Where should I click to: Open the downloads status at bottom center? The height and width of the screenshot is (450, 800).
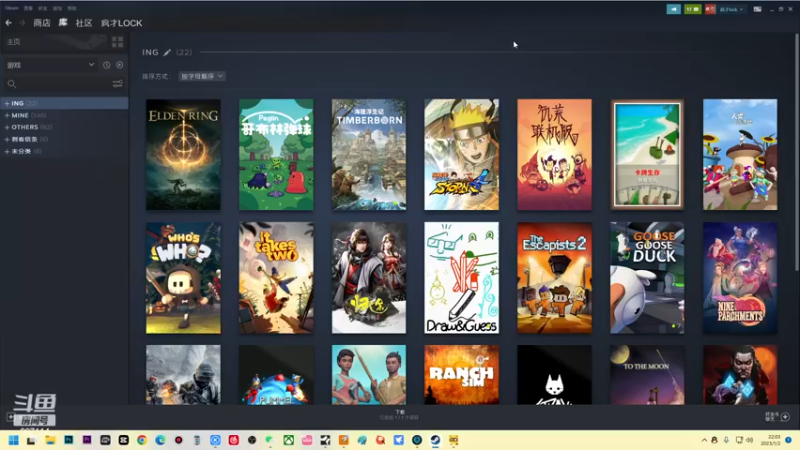pos(399,415)
